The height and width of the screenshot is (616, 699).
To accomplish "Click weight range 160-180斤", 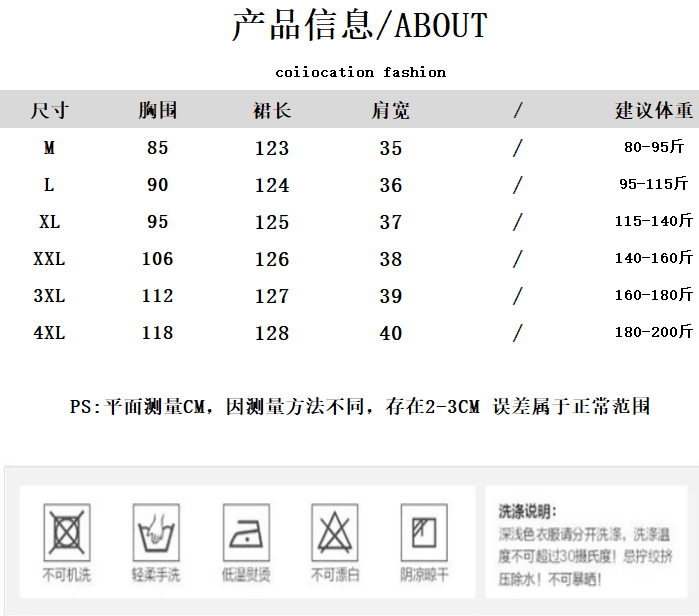I will point(654,295).
